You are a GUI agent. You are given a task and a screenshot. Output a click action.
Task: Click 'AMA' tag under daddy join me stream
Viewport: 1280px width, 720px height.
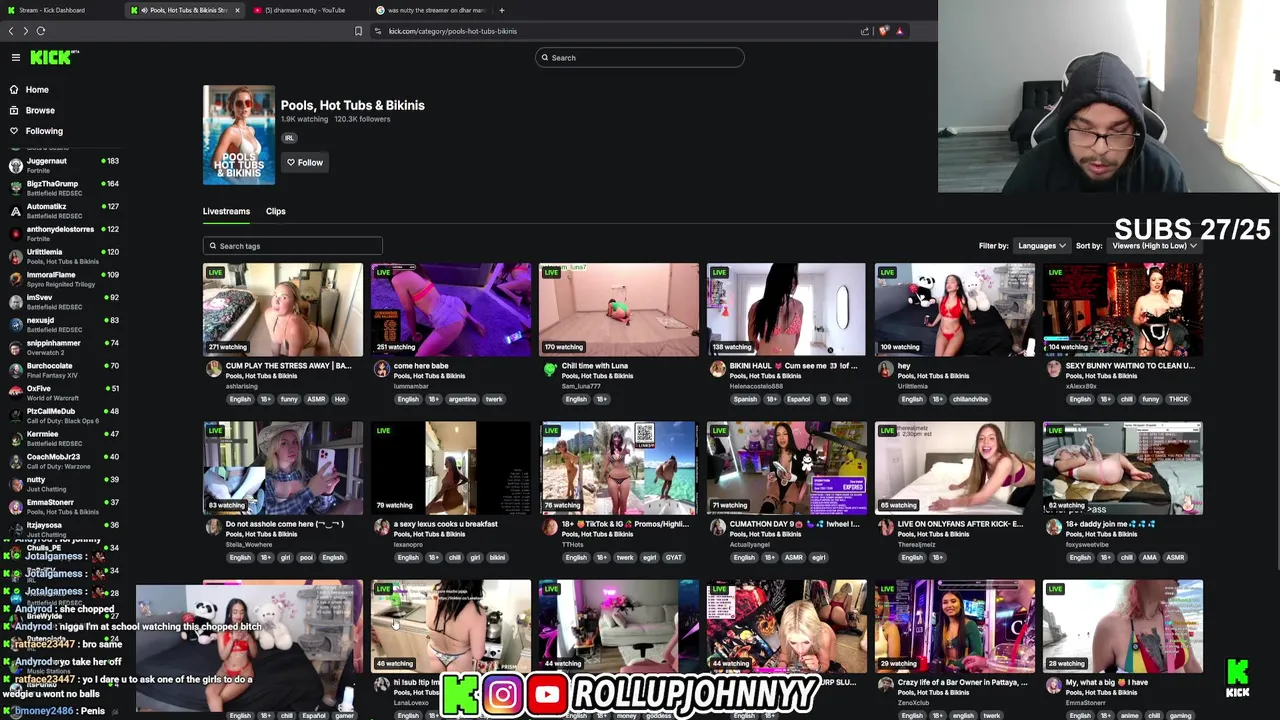click(1149, 557)
